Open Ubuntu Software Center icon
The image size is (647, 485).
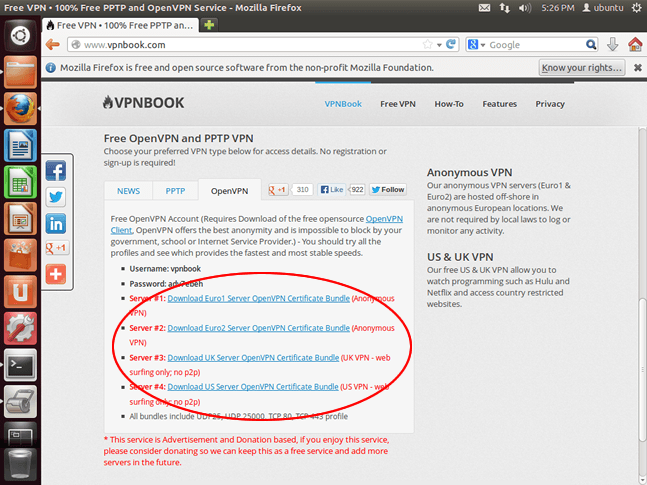[20, 255]
